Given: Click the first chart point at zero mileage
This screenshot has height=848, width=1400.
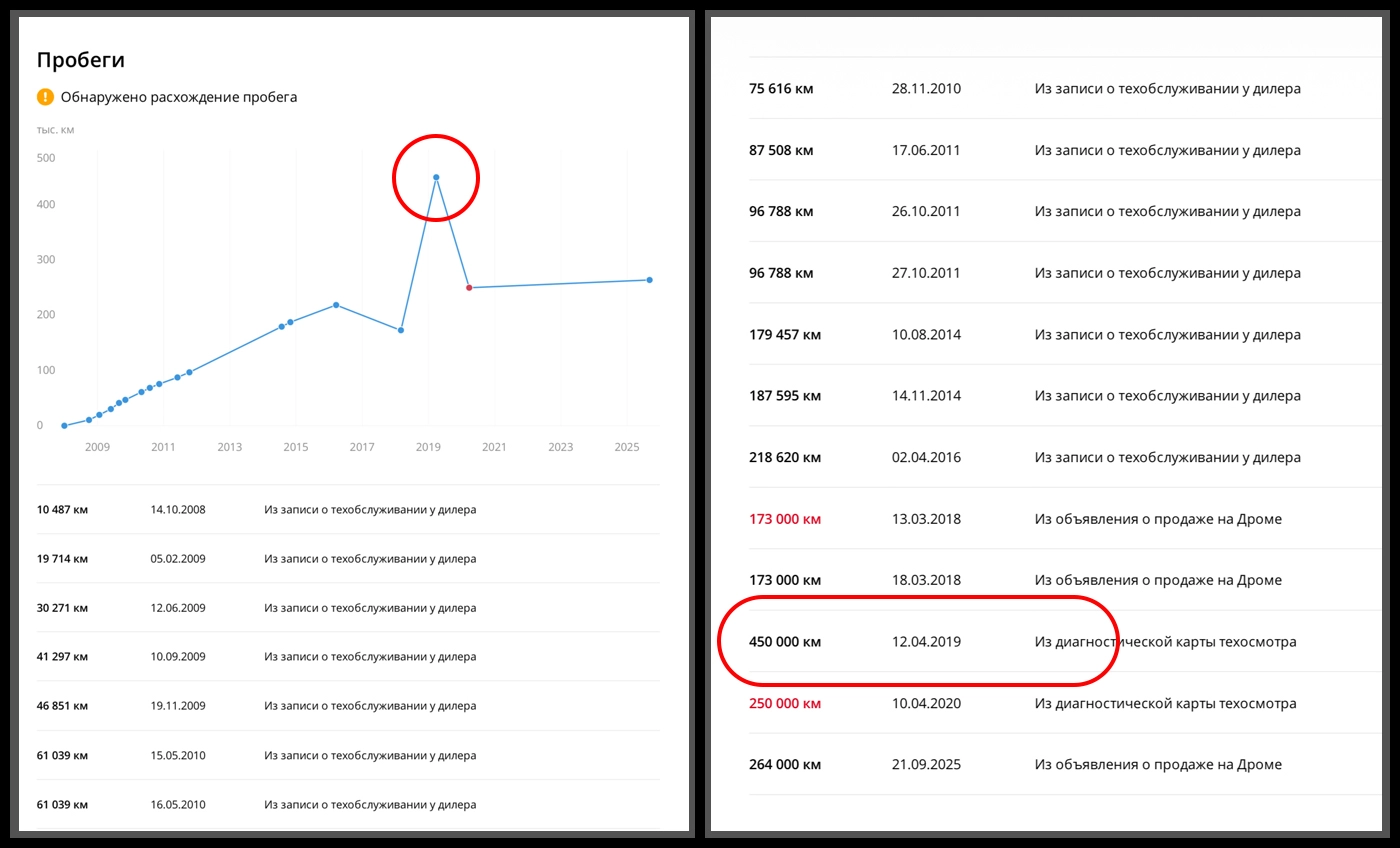Looking at the screenshot, I should (64, 425).
